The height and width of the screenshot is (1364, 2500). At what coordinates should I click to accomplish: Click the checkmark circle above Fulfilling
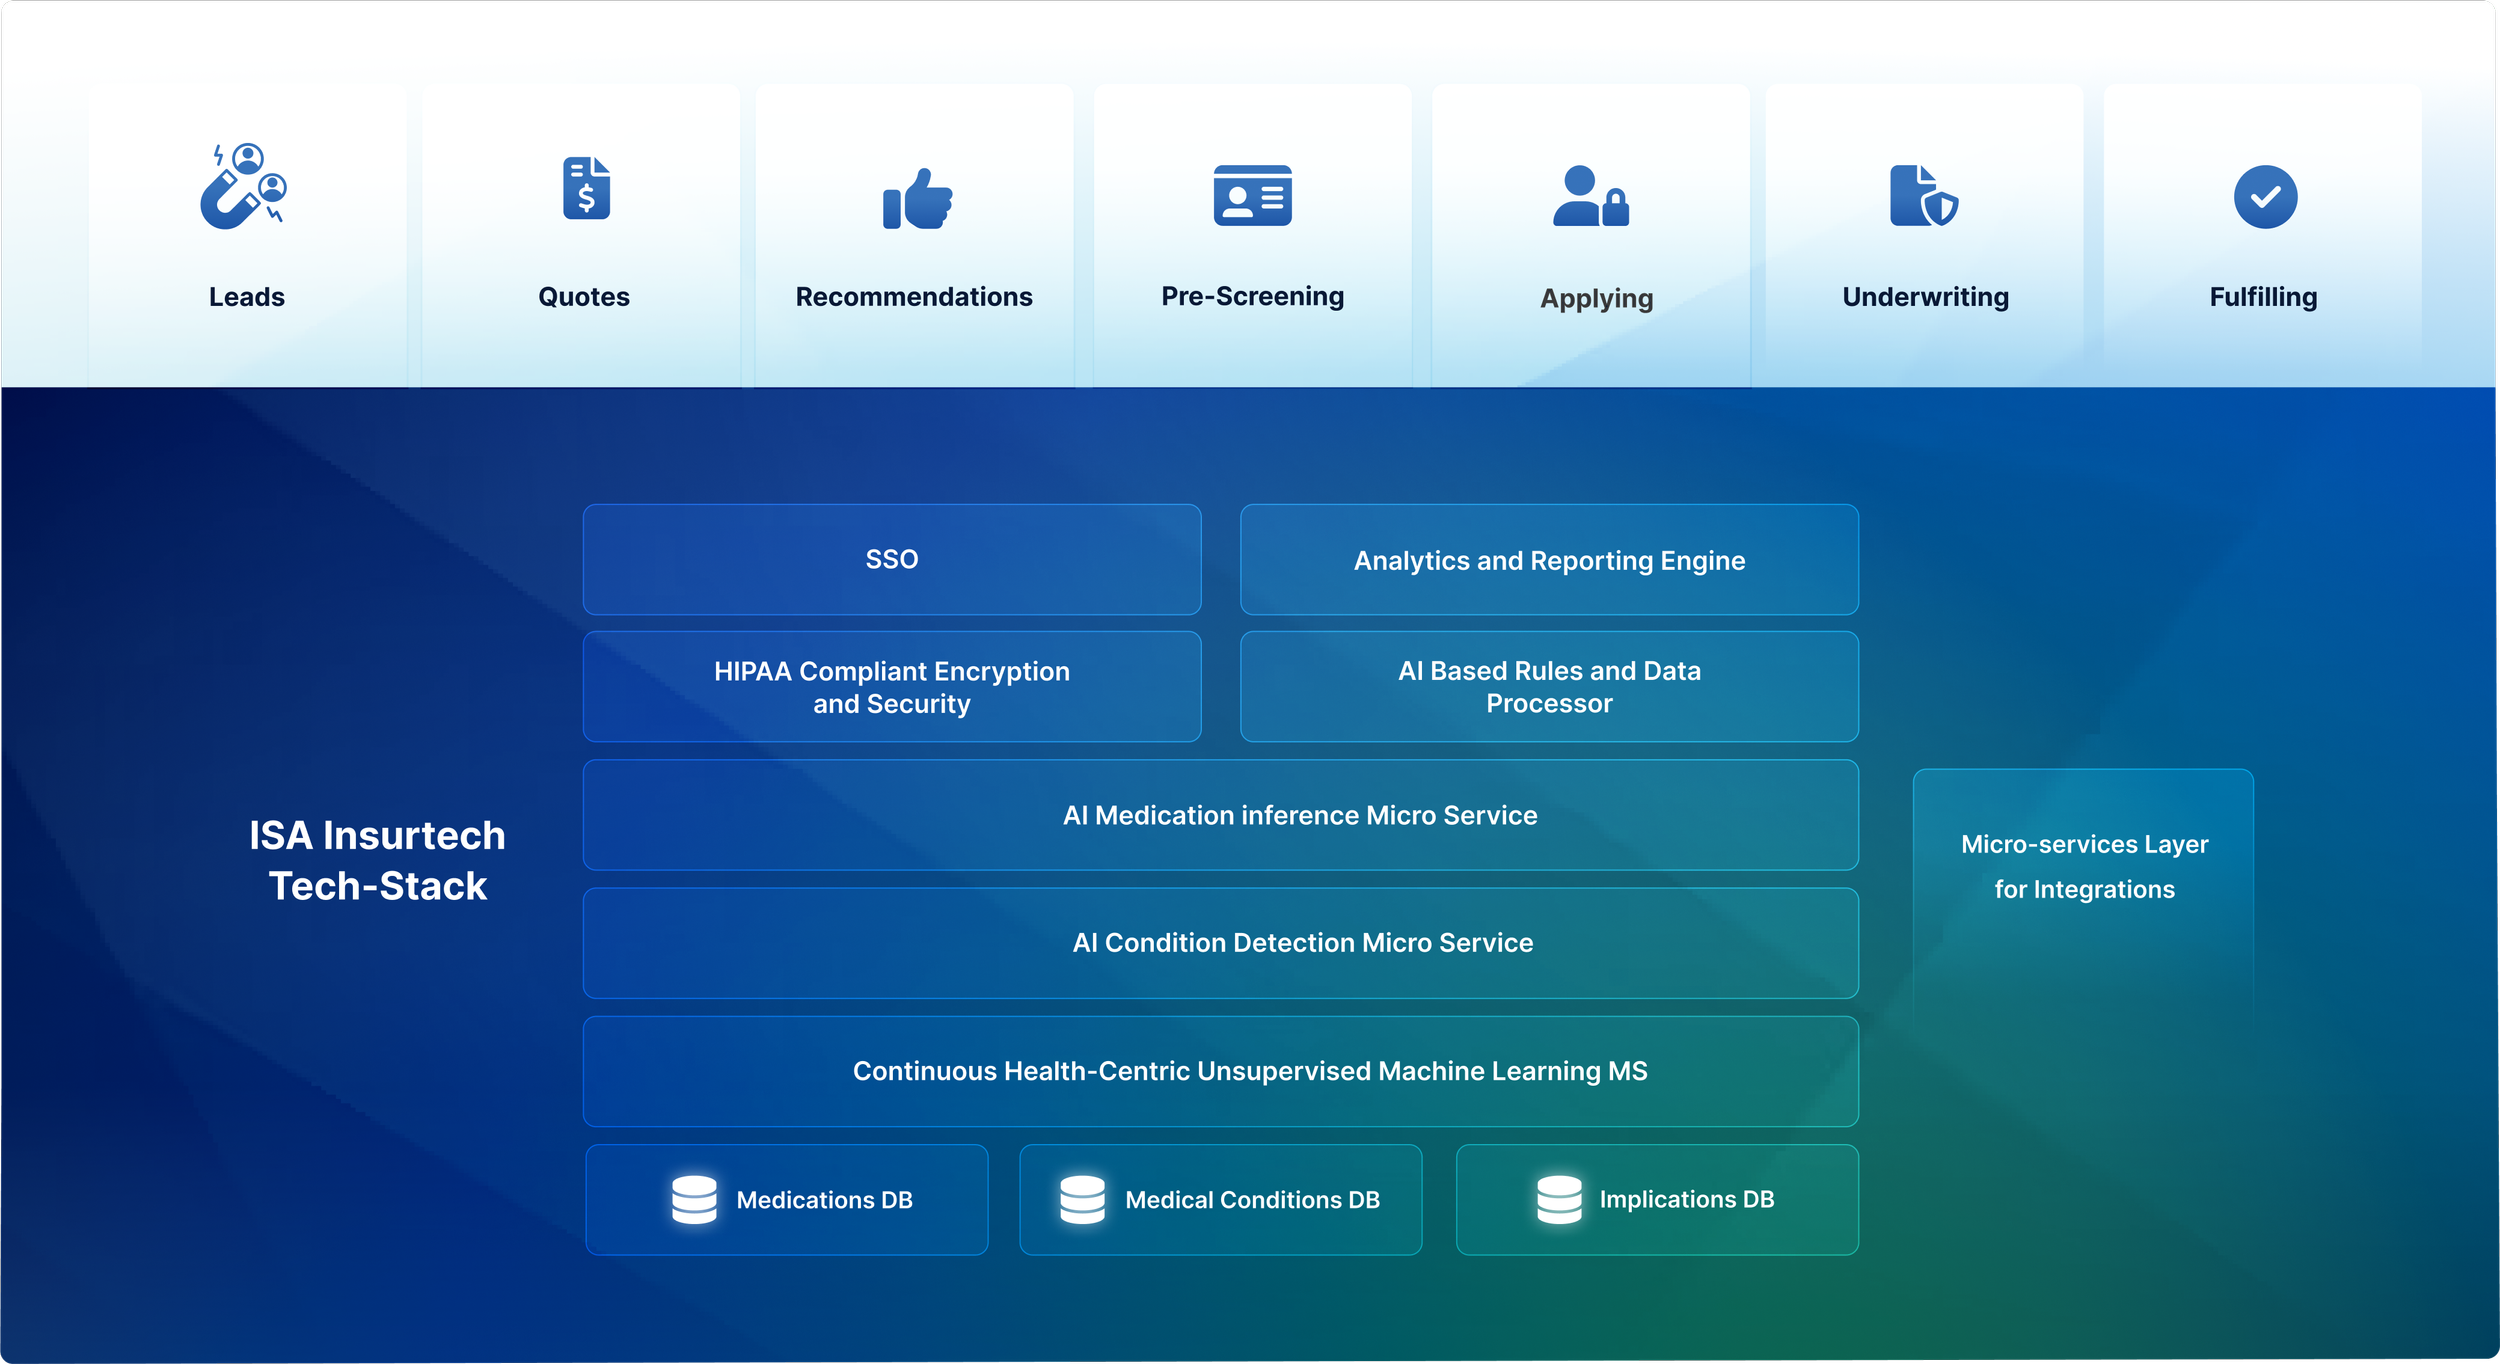pos(2264,197)
